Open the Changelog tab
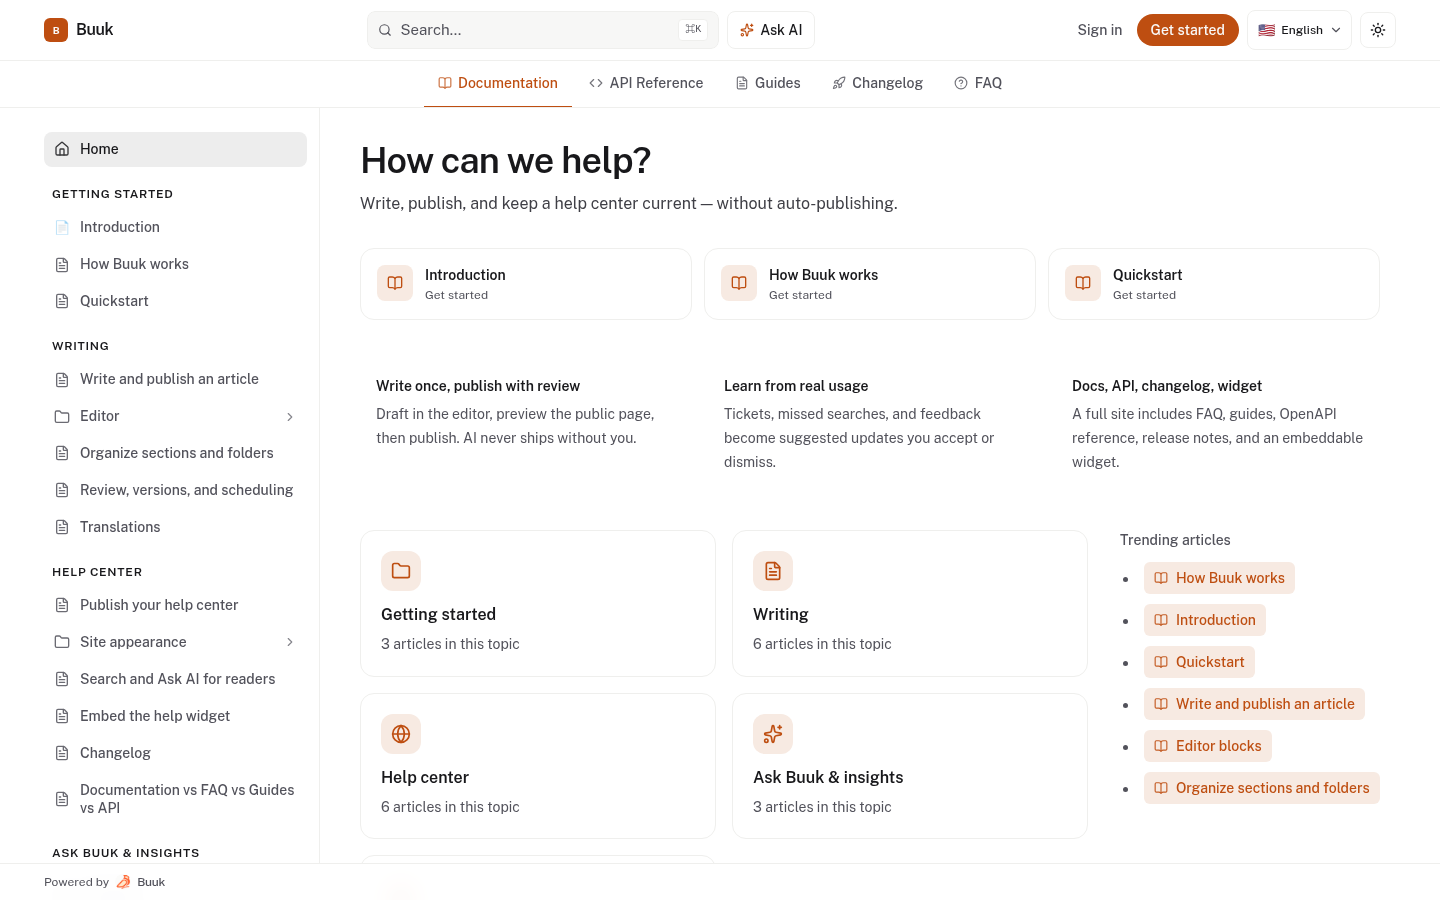The image size is (1440, 900). pos(878,83)
